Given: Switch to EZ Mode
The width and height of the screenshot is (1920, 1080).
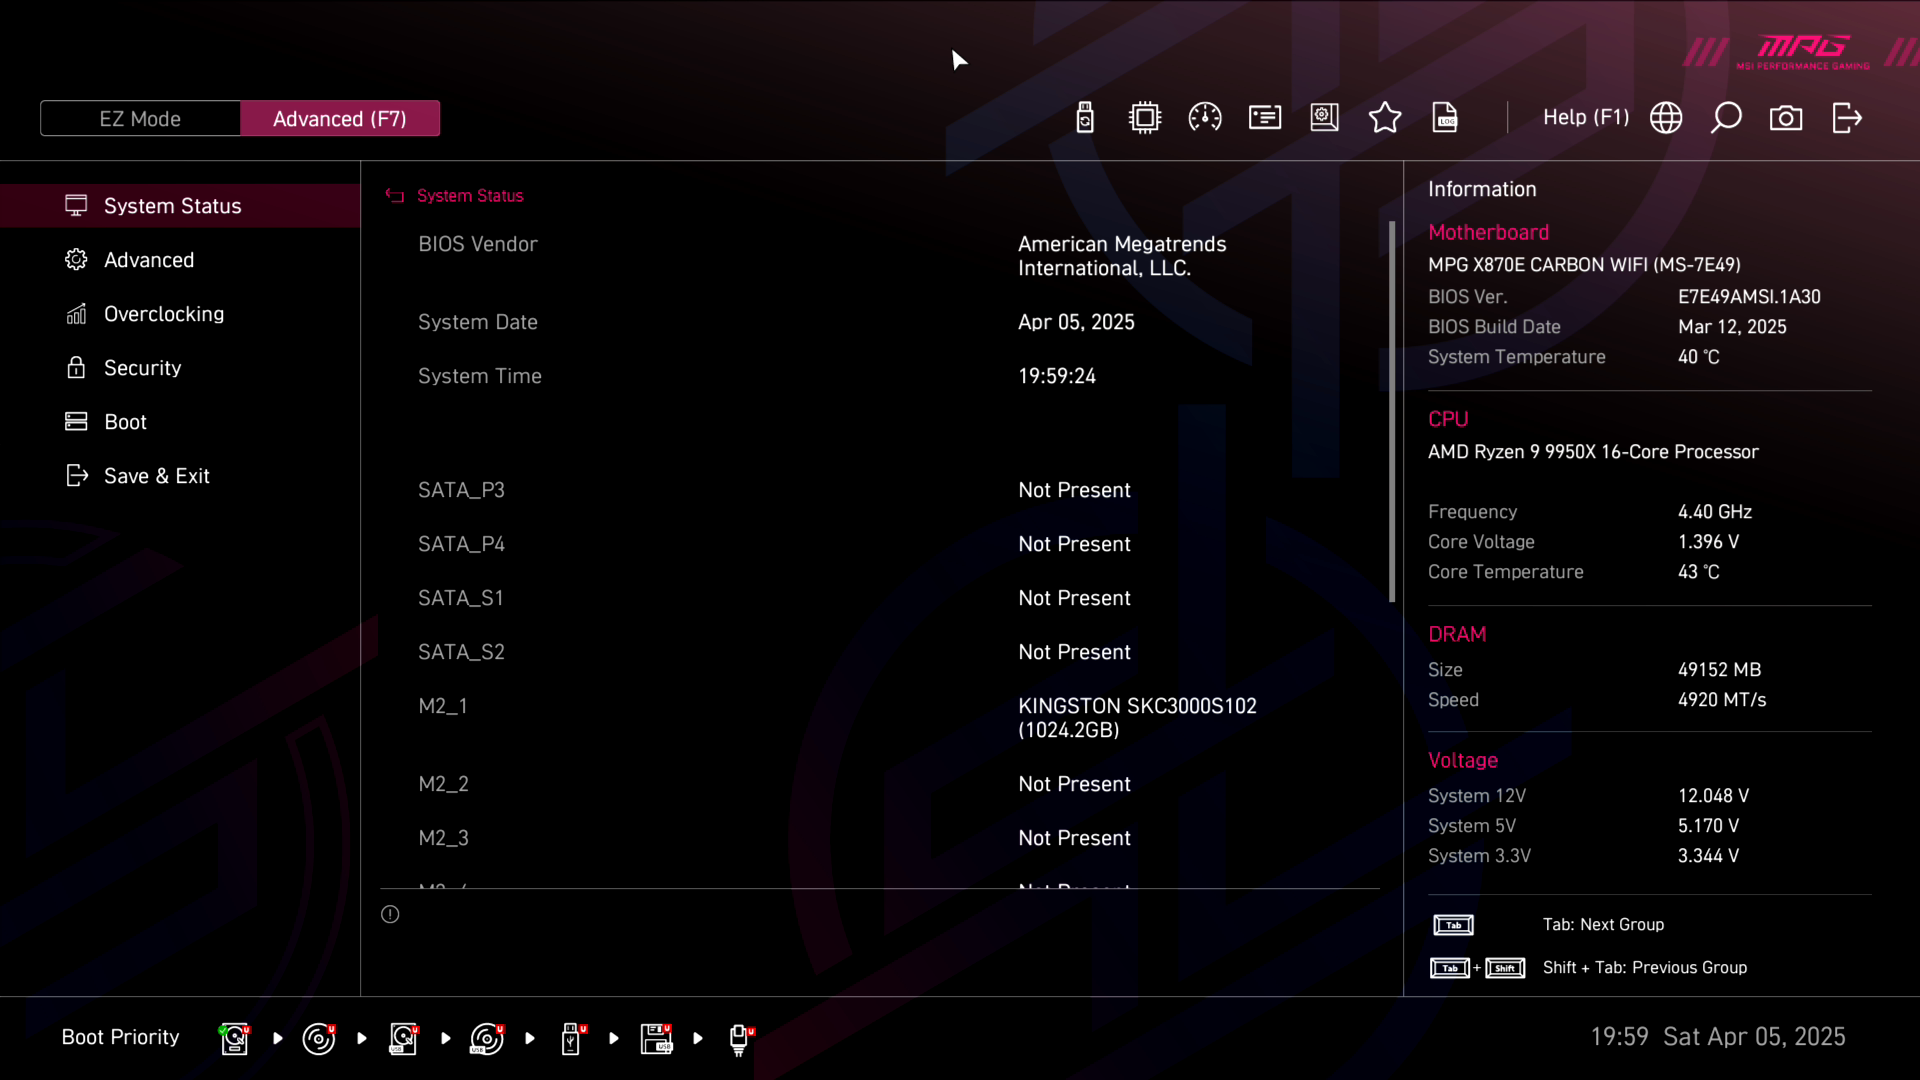Looking at the screenshot, I should 140,119.
